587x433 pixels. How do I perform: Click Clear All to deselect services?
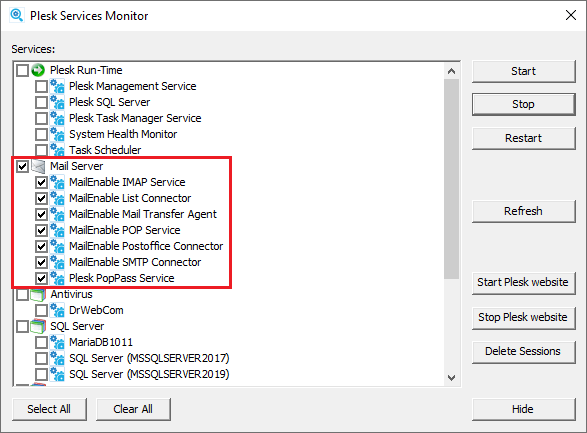point(133,409)
